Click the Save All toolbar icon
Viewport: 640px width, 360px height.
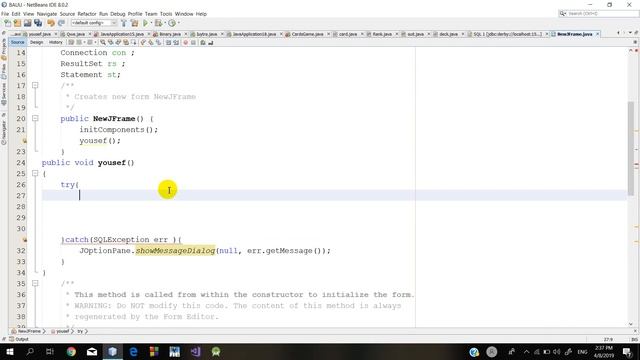(x=38, y=23)
